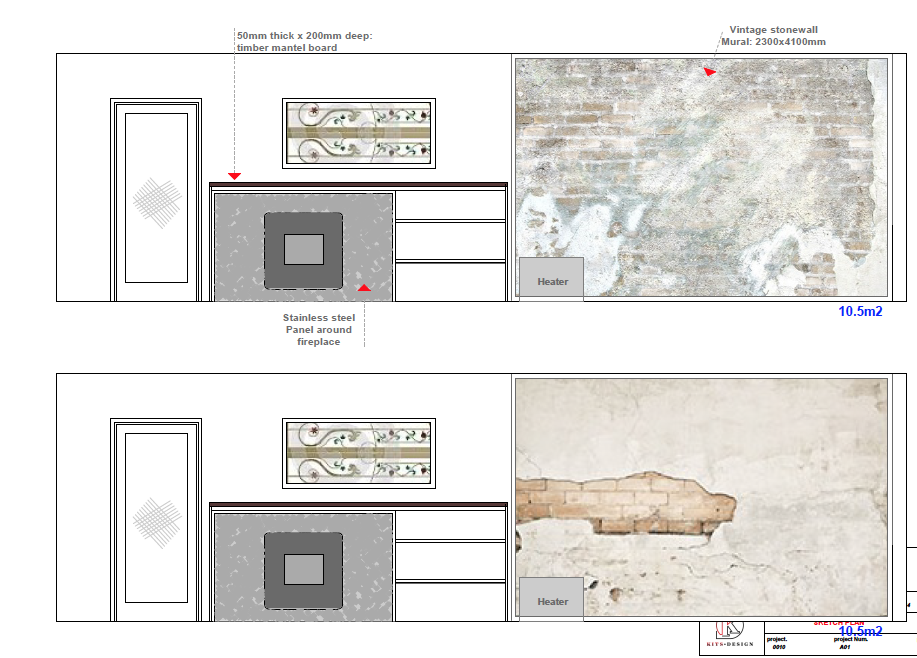
Task: Select the red arrow on the vintage stonewall mural
Action: point(709,71)
